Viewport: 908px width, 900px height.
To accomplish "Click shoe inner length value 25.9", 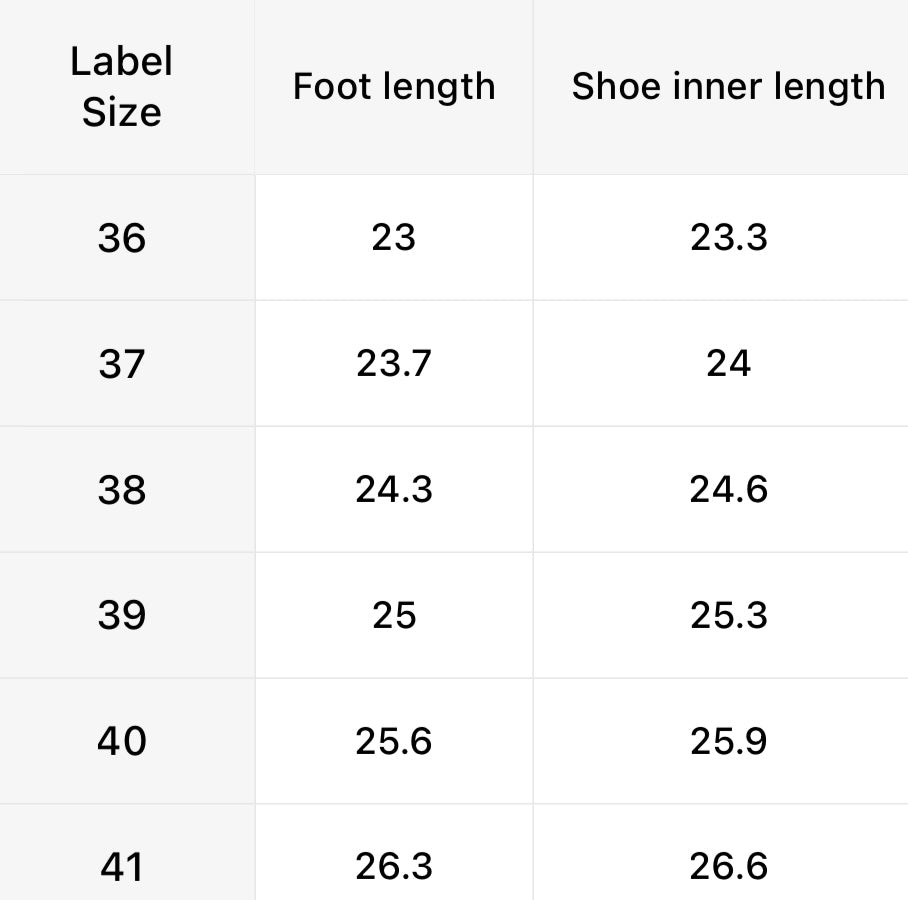I will coord(728,741).
